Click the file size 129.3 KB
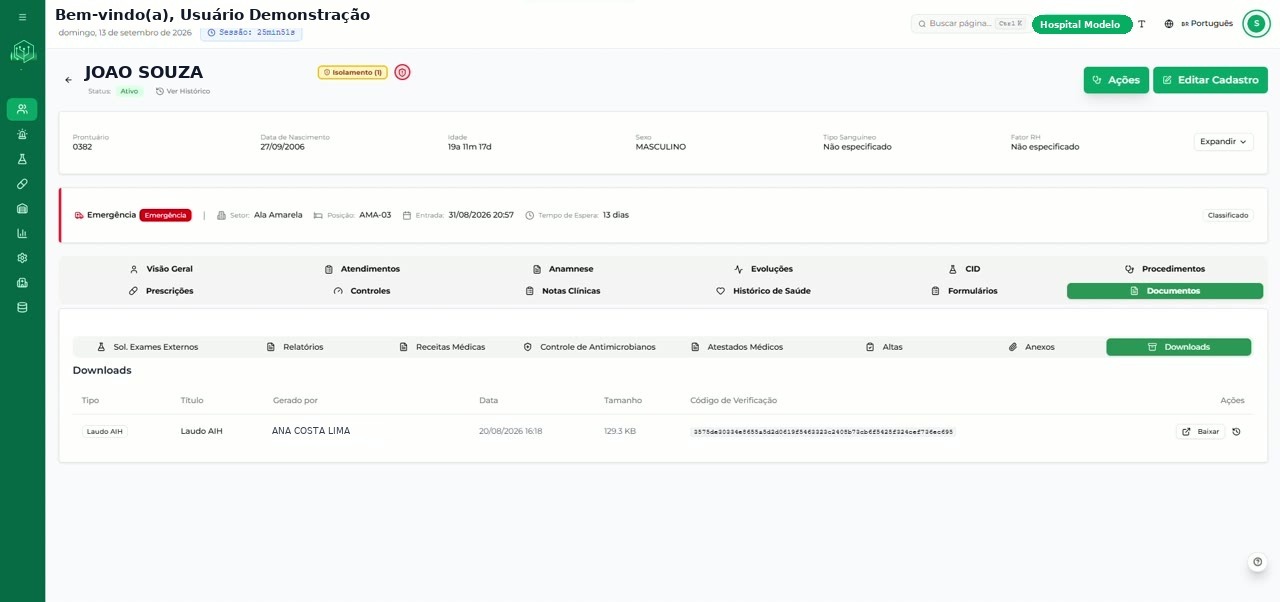This screenshot has height=602, width=1280. 620,432
